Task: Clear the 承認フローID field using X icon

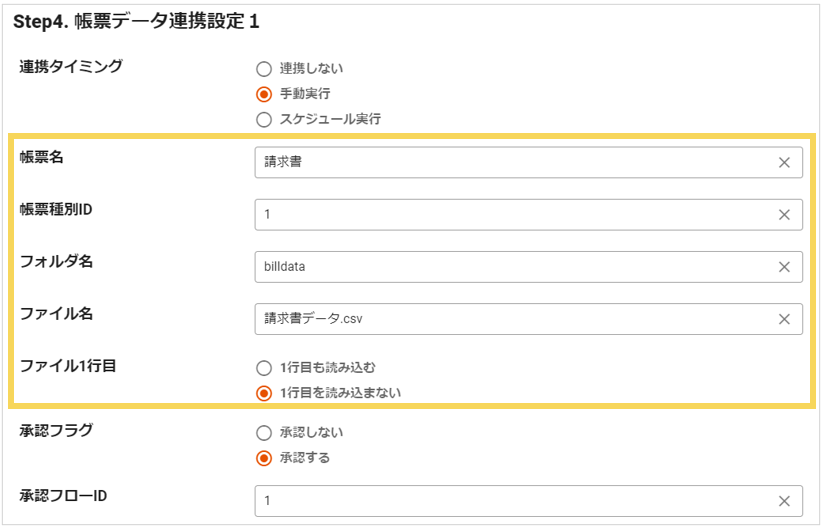Action: (784, 501)
